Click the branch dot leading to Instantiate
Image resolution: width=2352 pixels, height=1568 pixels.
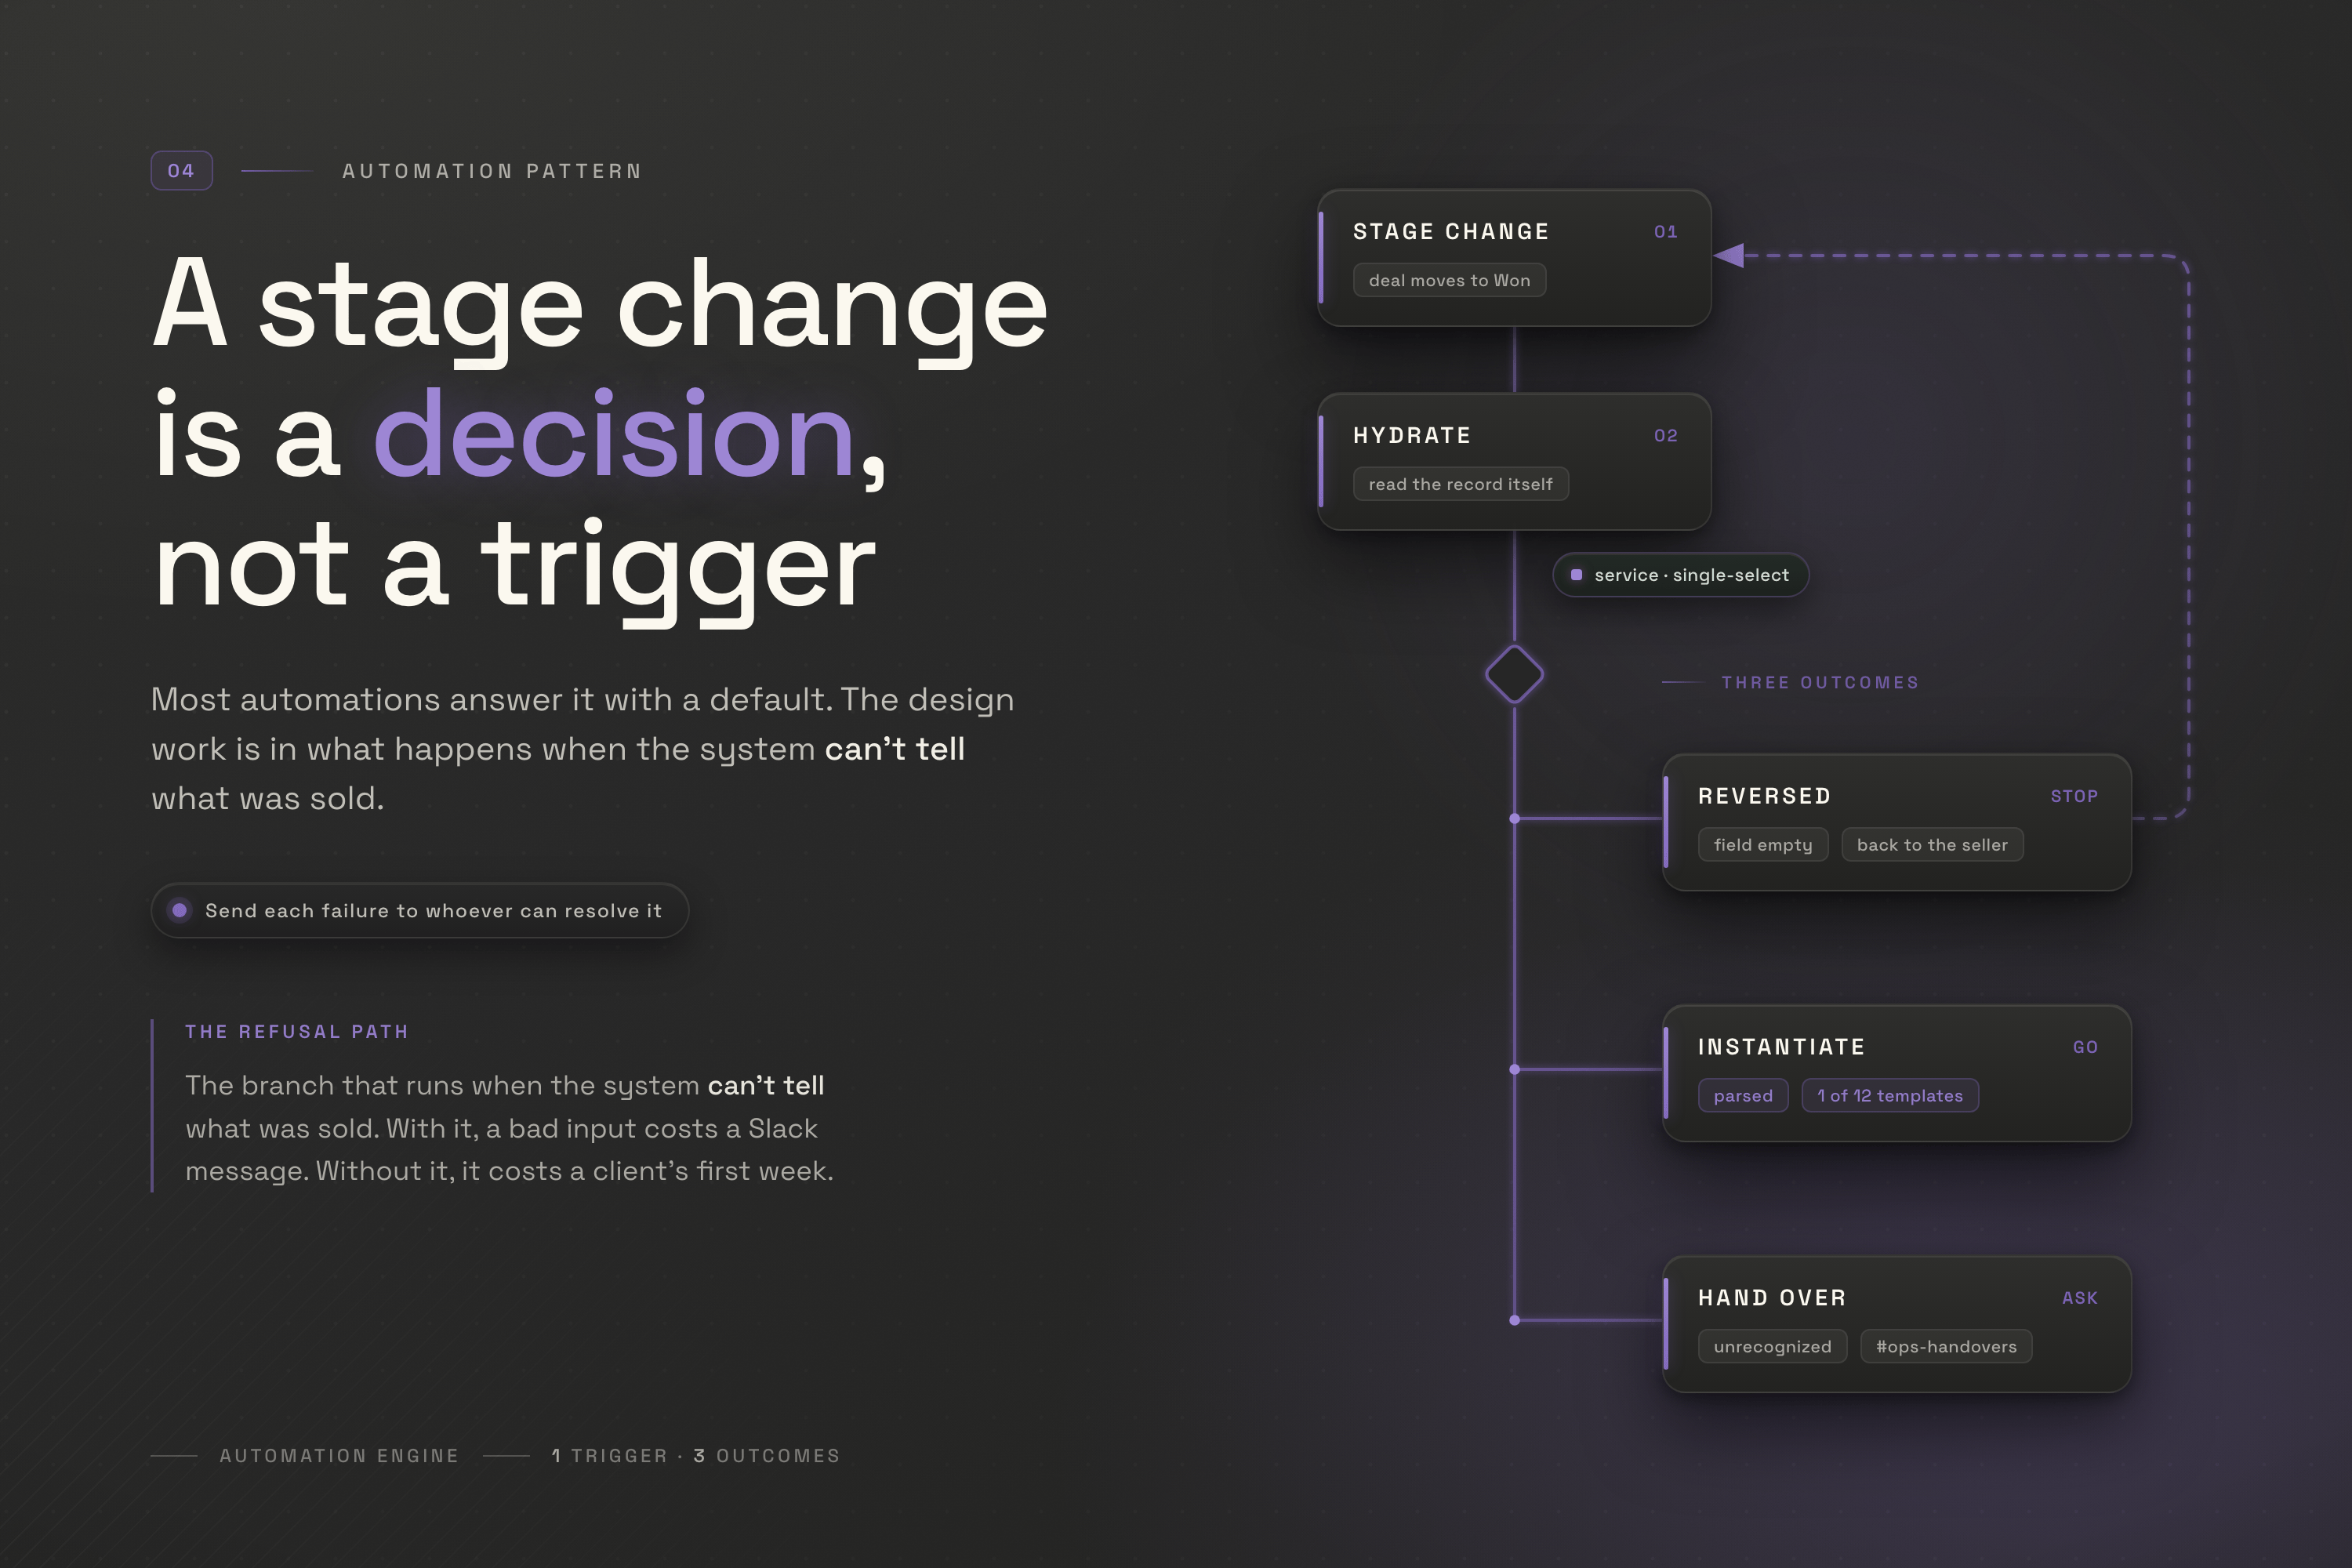tap(1514, 1070)
